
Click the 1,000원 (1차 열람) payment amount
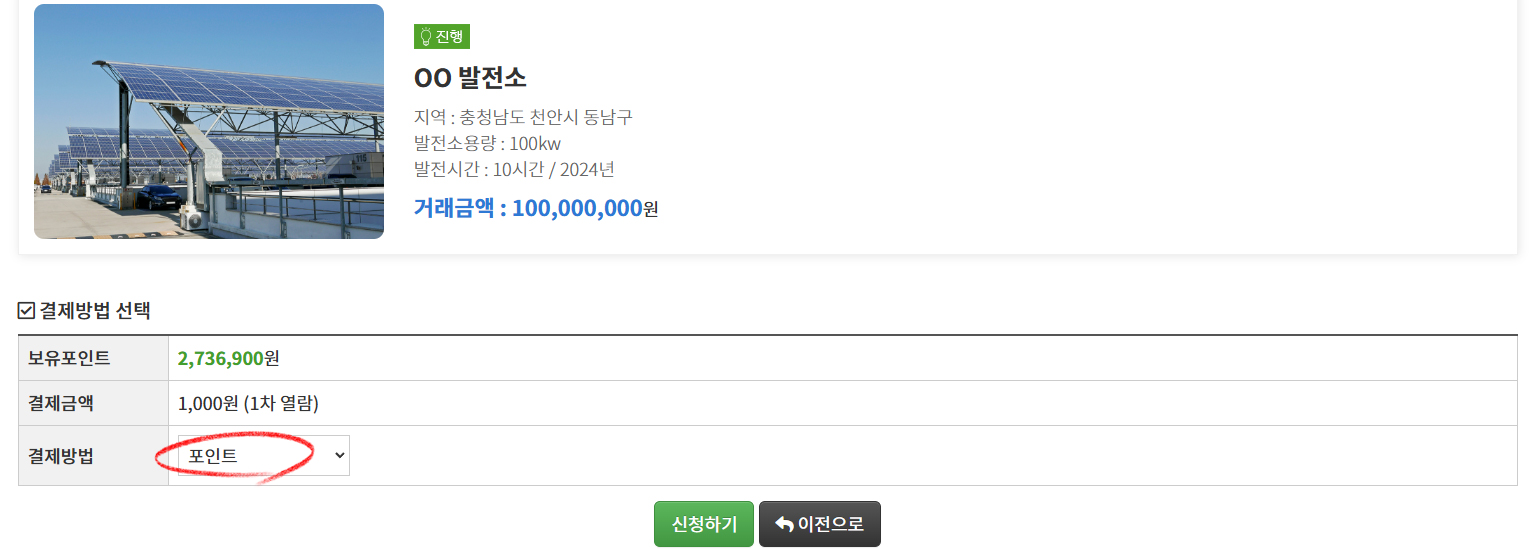point(248,404)
